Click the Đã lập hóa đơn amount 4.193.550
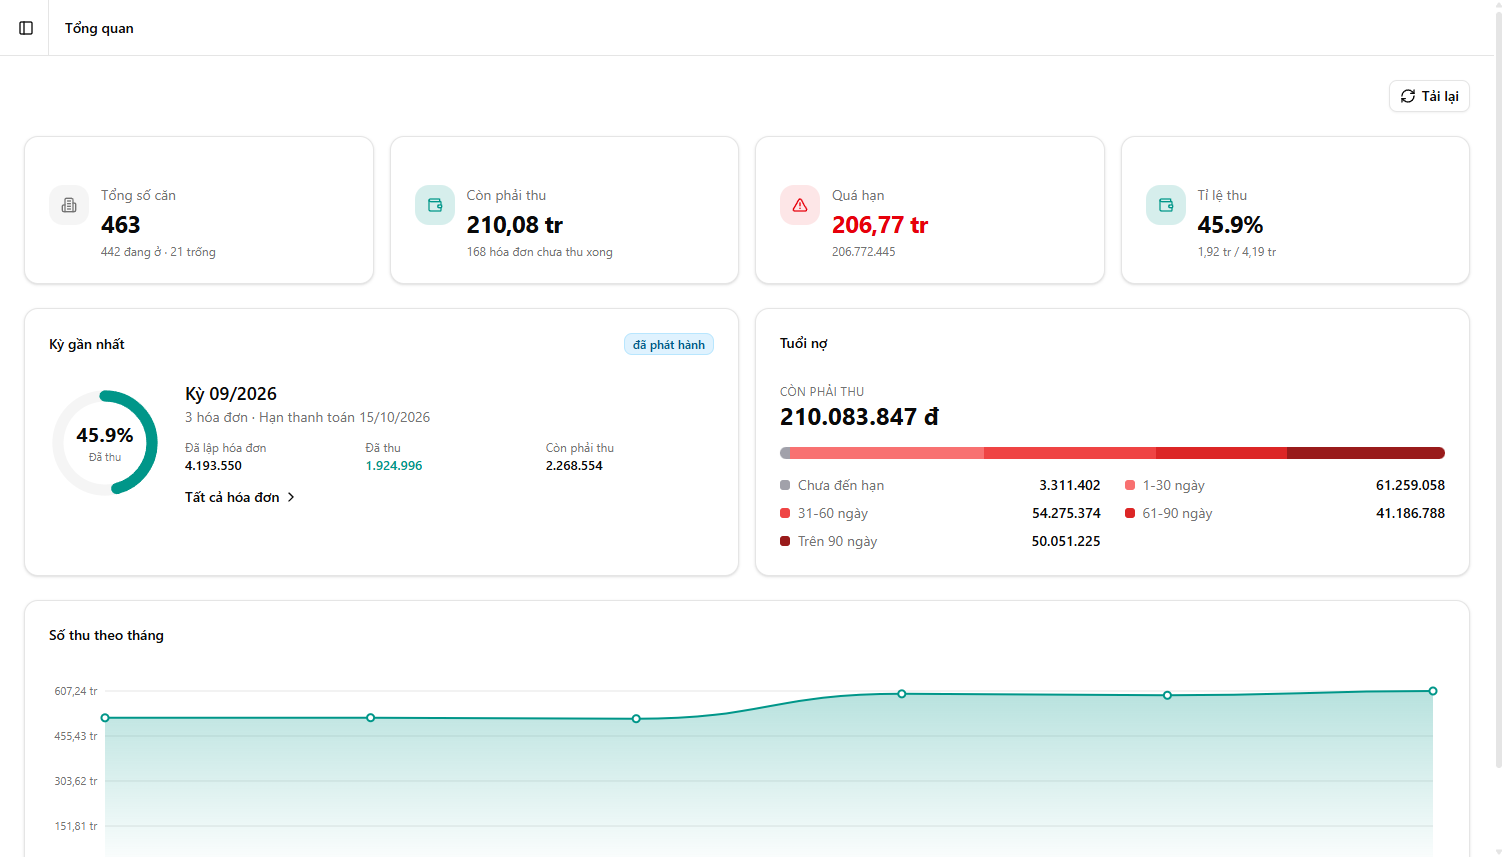This screenshot has height=857, width=1504. pos(213,466)
